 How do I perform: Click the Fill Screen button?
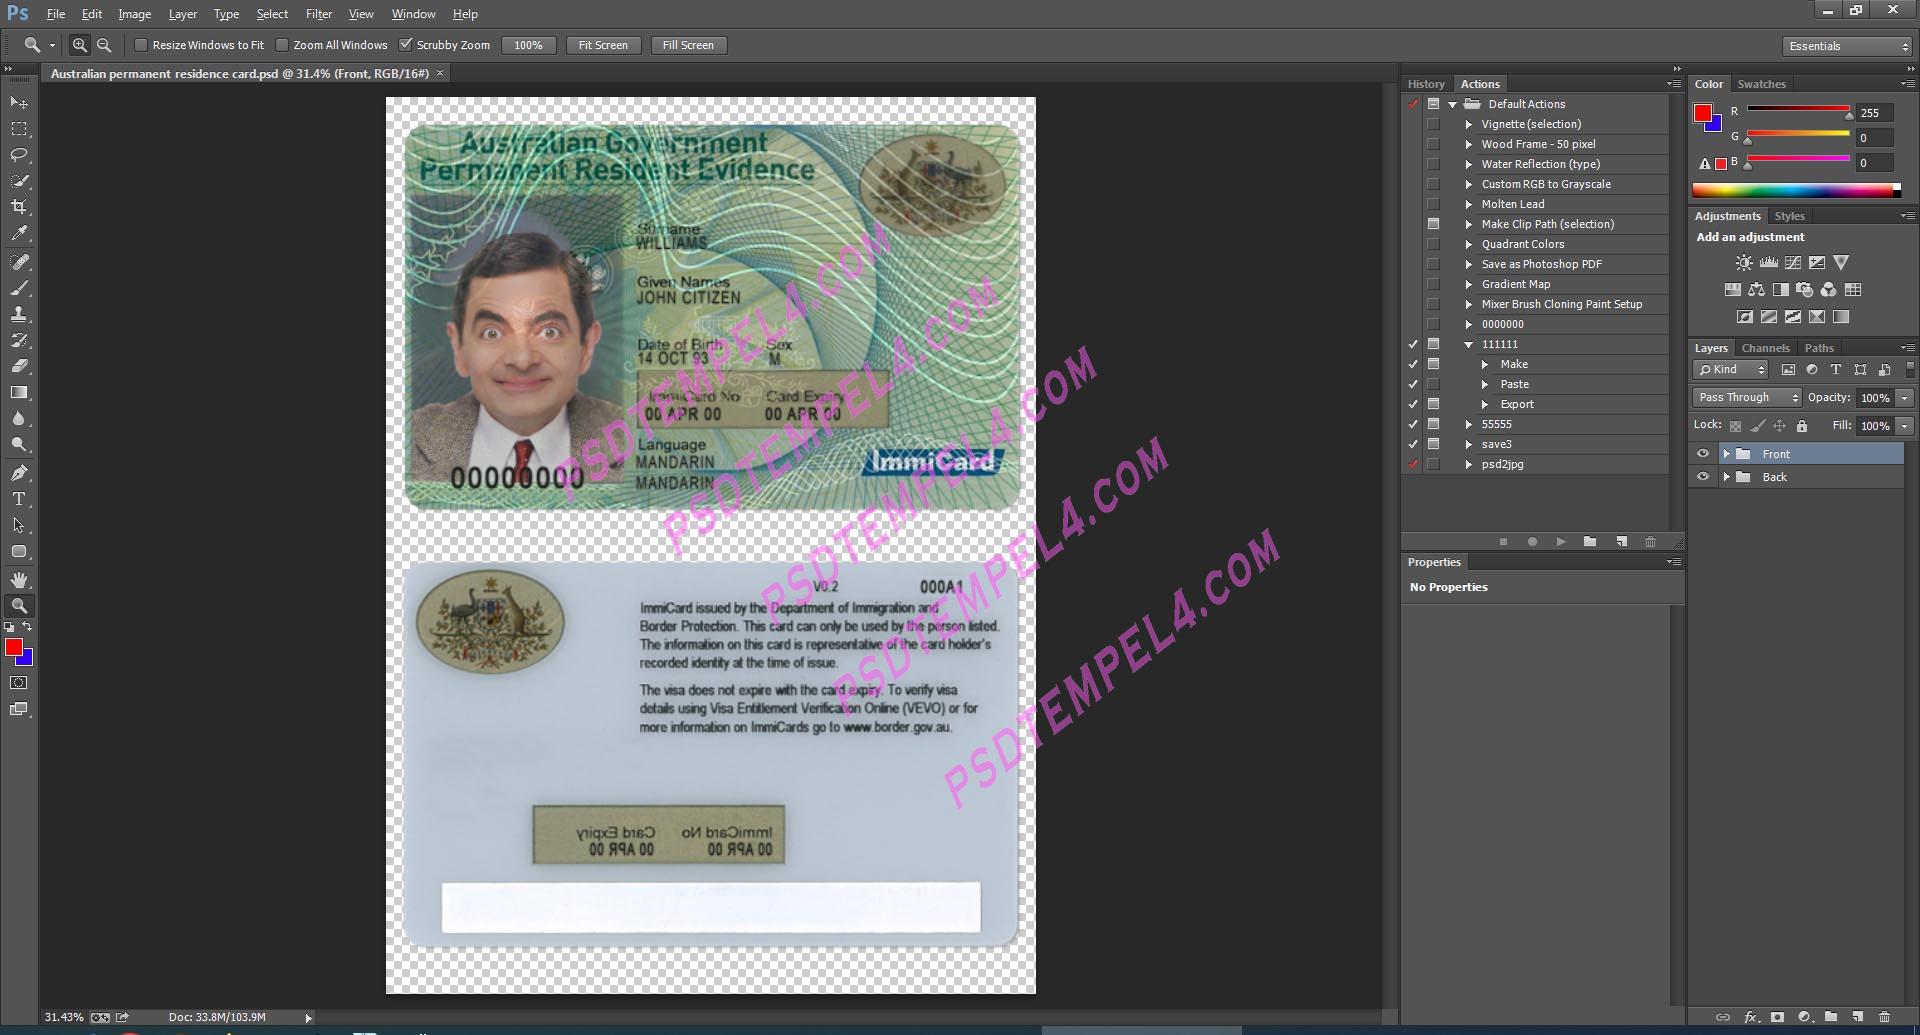click(x=688, y=45)
